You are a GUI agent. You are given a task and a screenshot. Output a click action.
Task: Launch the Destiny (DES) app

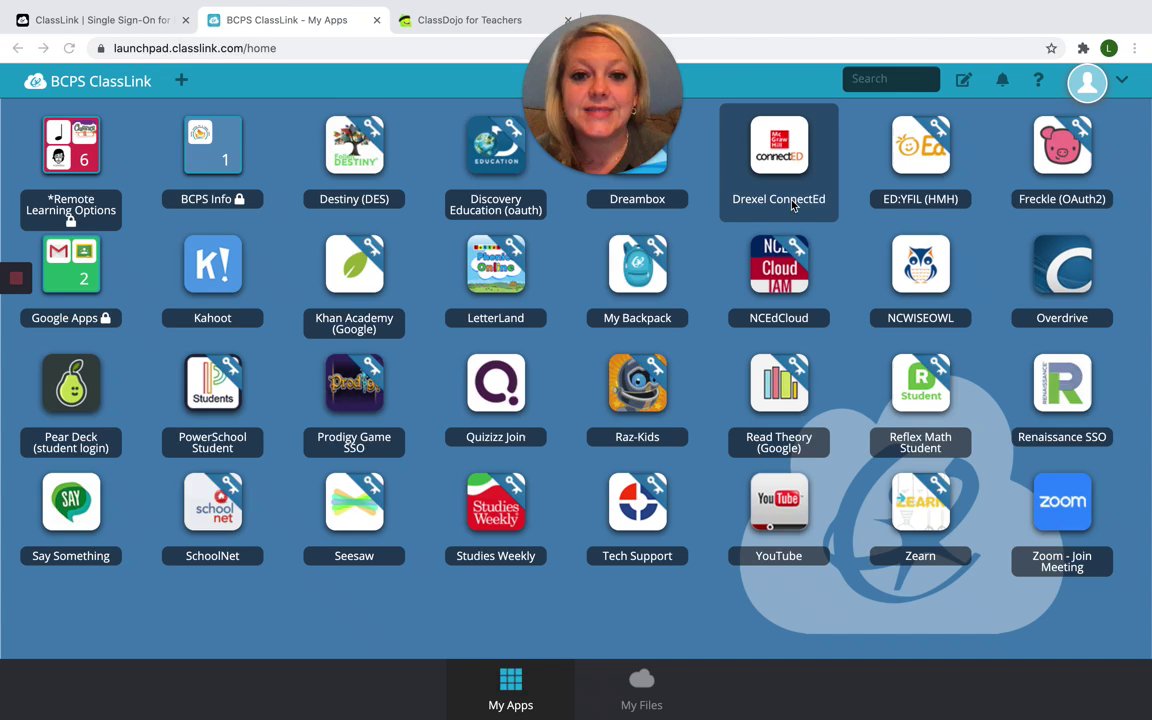[x=354, y=145]
